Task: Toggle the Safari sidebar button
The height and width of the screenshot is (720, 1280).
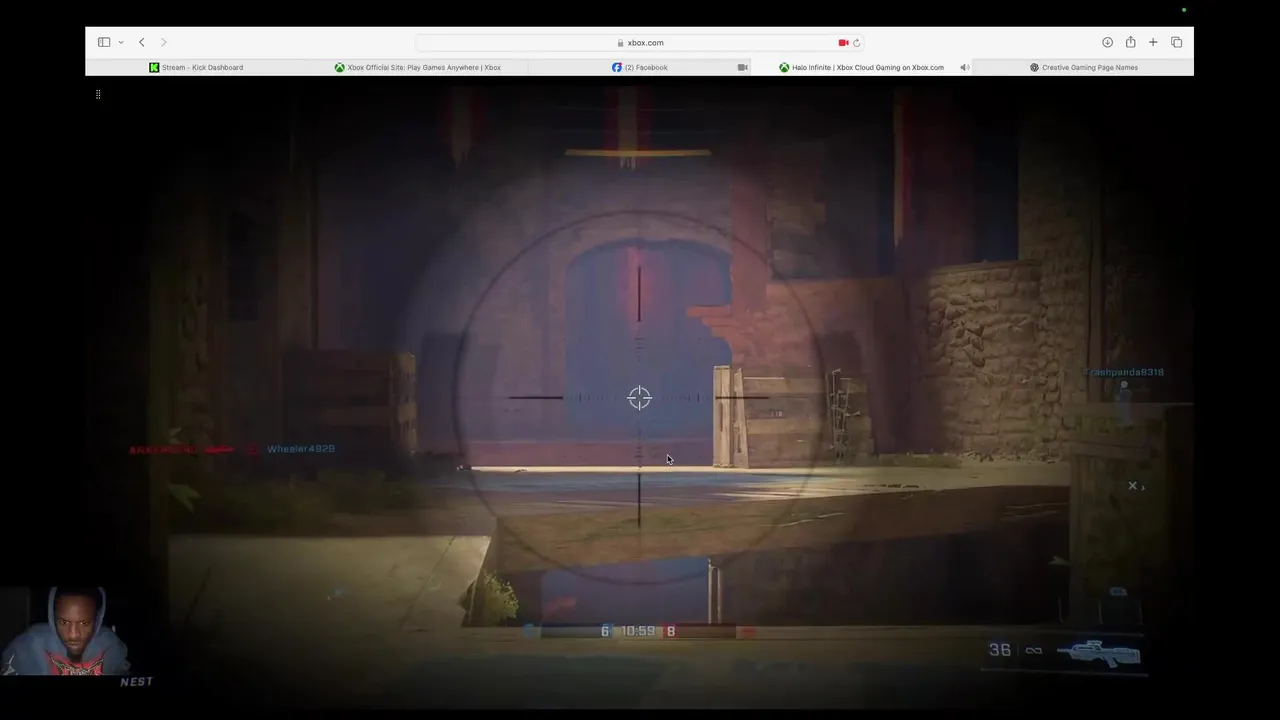Action: click(104, 42)
